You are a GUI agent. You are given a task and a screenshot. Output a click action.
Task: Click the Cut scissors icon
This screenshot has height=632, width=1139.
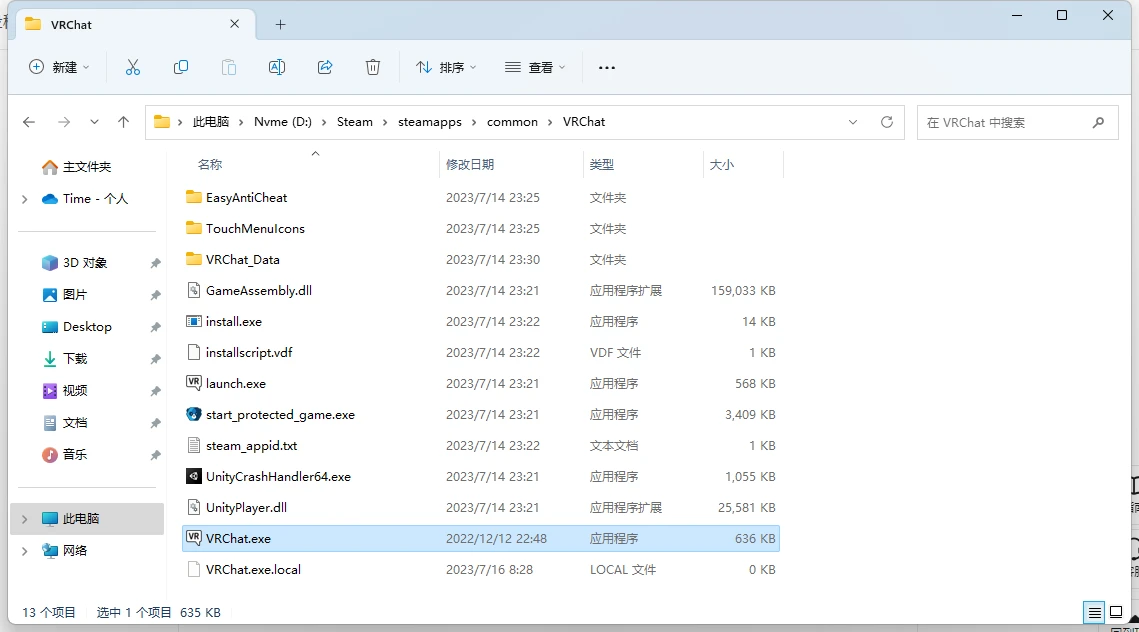[x=132, y=68]
